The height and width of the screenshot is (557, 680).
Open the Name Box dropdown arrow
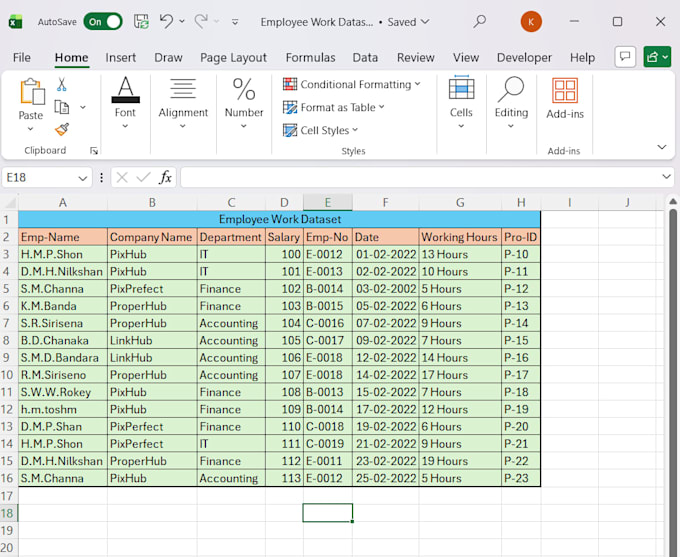pyautogui.click(x=83, y=178)
